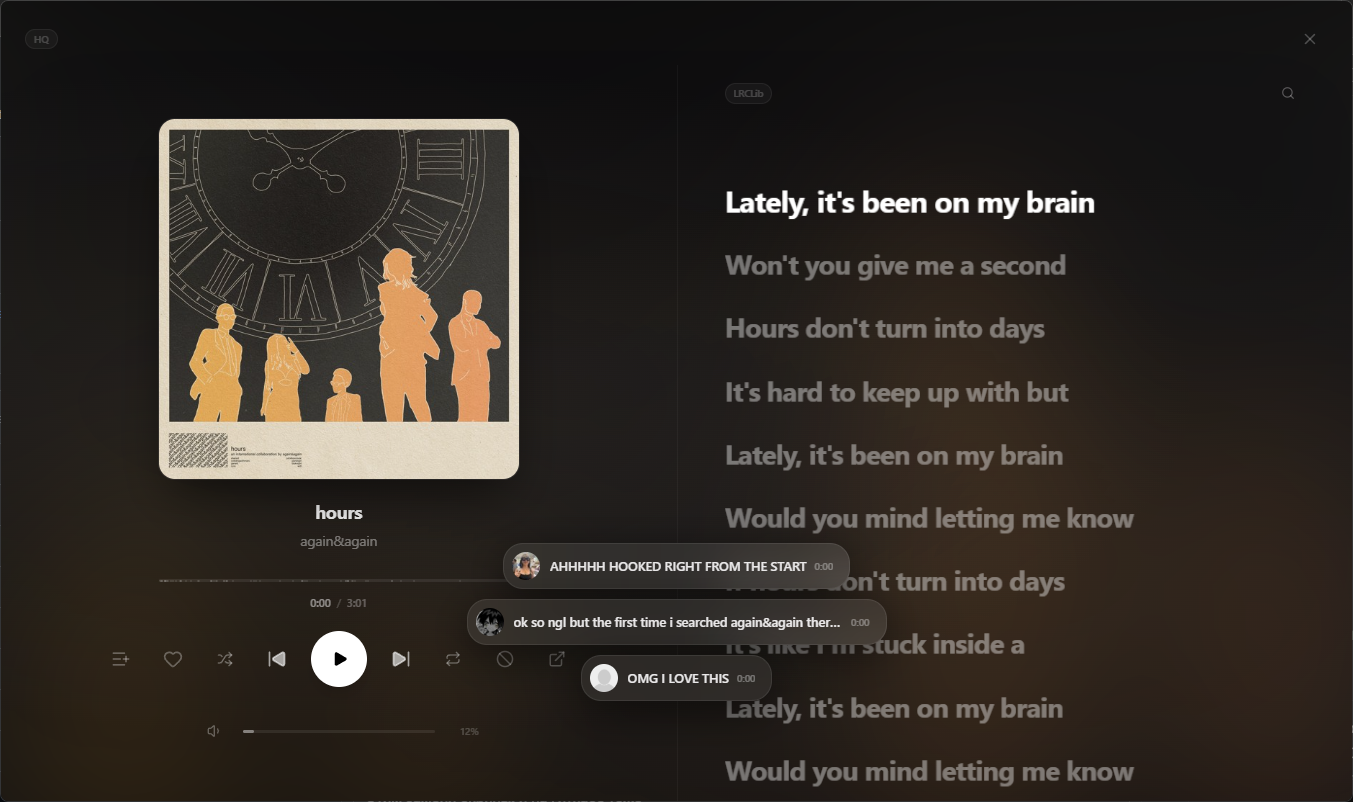Start playback with the play button
The height and width of the screenshot is (802, 1353).
pyautogui.click(x=339, y=659)
